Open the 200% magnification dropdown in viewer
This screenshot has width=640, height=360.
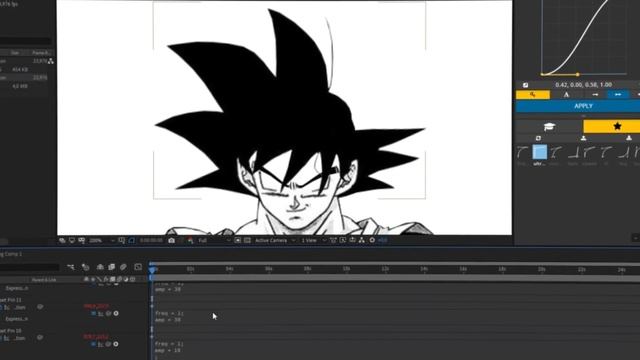(102, 240)
